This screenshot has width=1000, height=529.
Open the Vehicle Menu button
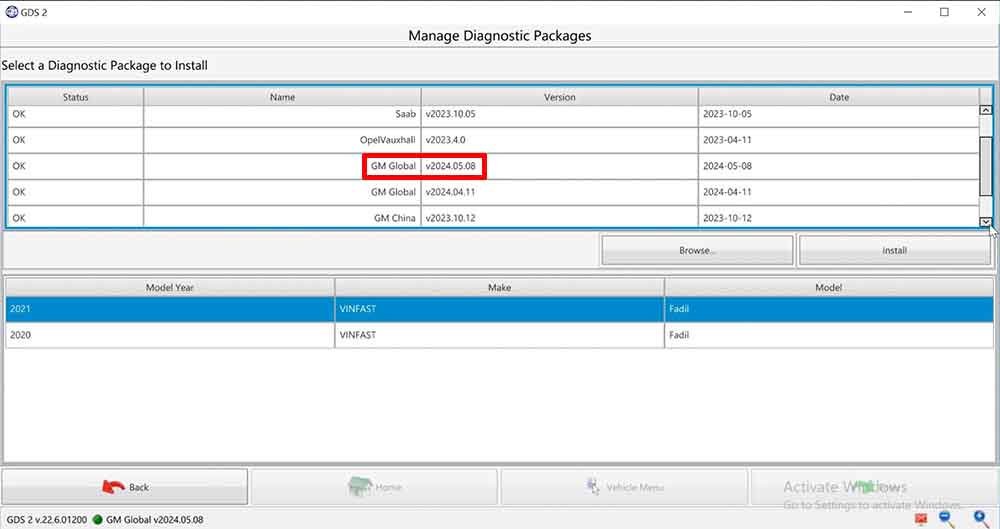(624, 487)
